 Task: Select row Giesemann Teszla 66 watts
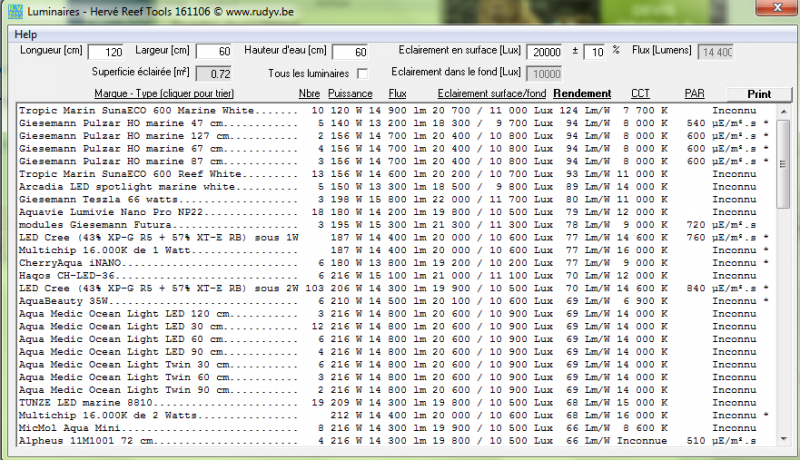click(x=396, y=199)
